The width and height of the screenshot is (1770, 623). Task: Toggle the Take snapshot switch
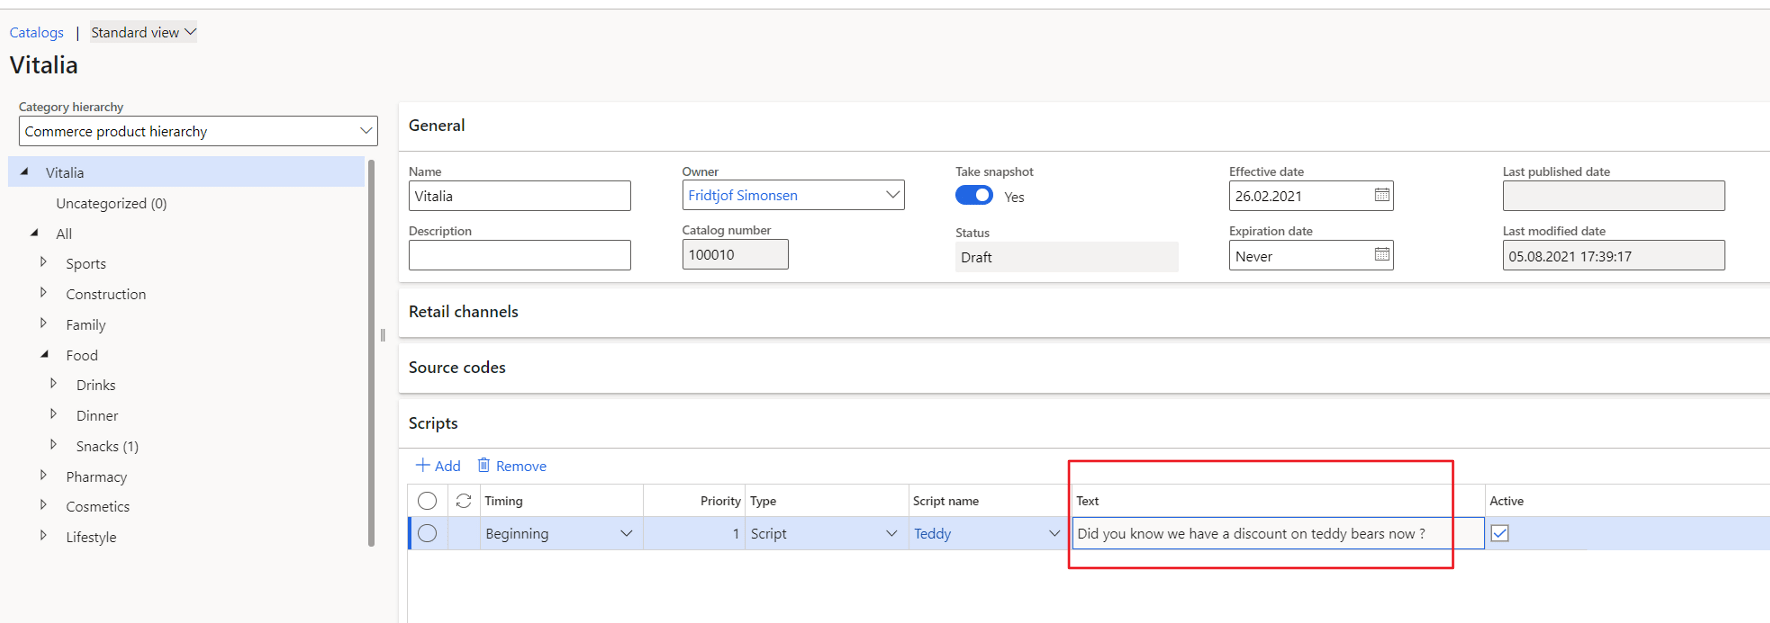tap(973, 196)
